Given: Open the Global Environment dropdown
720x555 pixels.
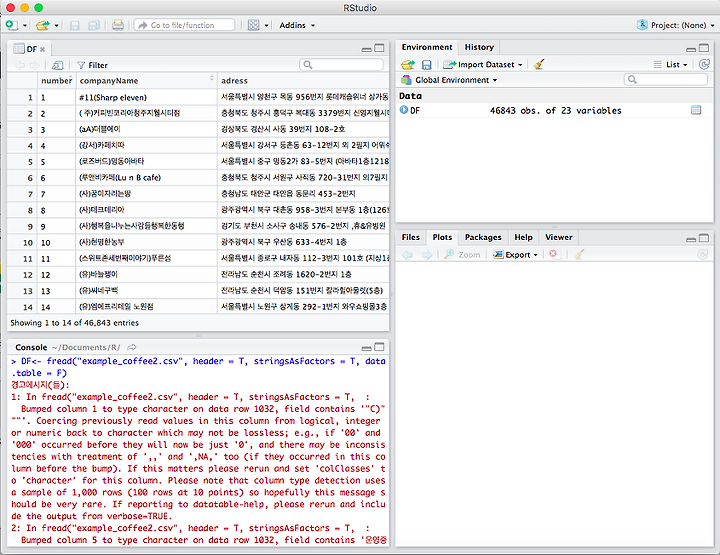Looking at the screenshot, I should (450, 80).
